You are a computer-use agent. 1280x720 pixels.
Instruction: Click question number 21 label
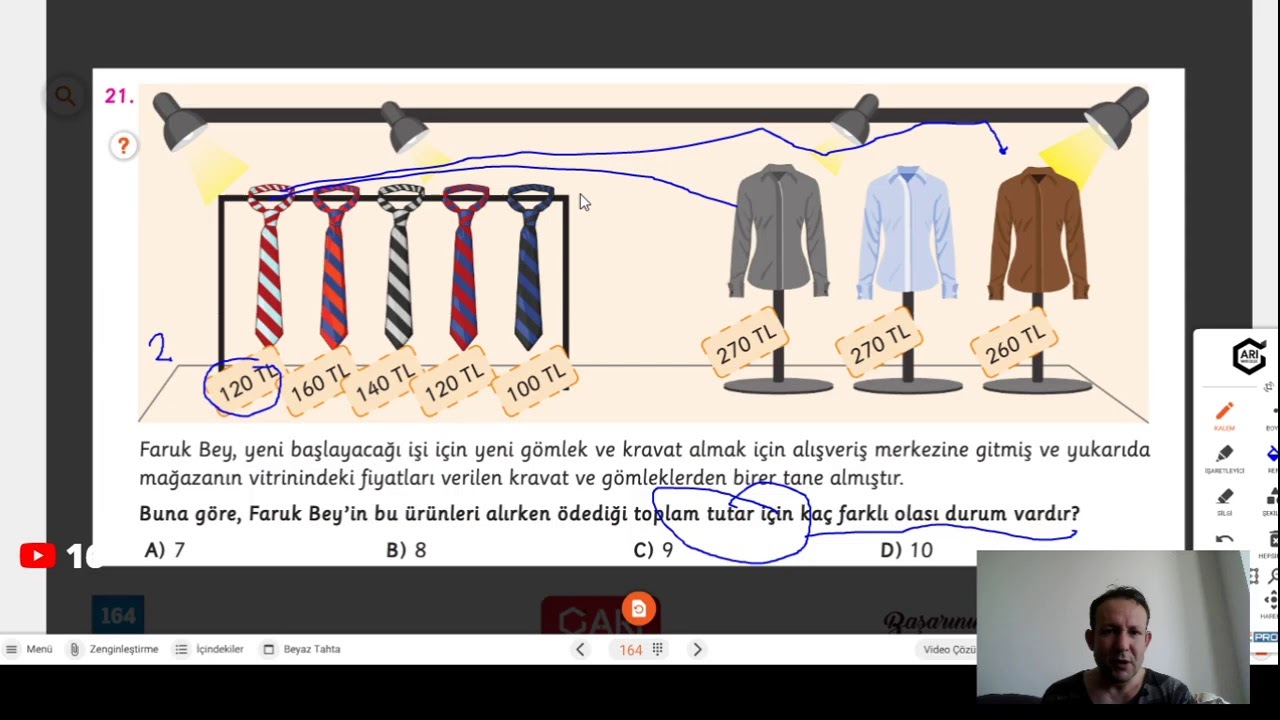pyautogui.click(x=119, y=96)
